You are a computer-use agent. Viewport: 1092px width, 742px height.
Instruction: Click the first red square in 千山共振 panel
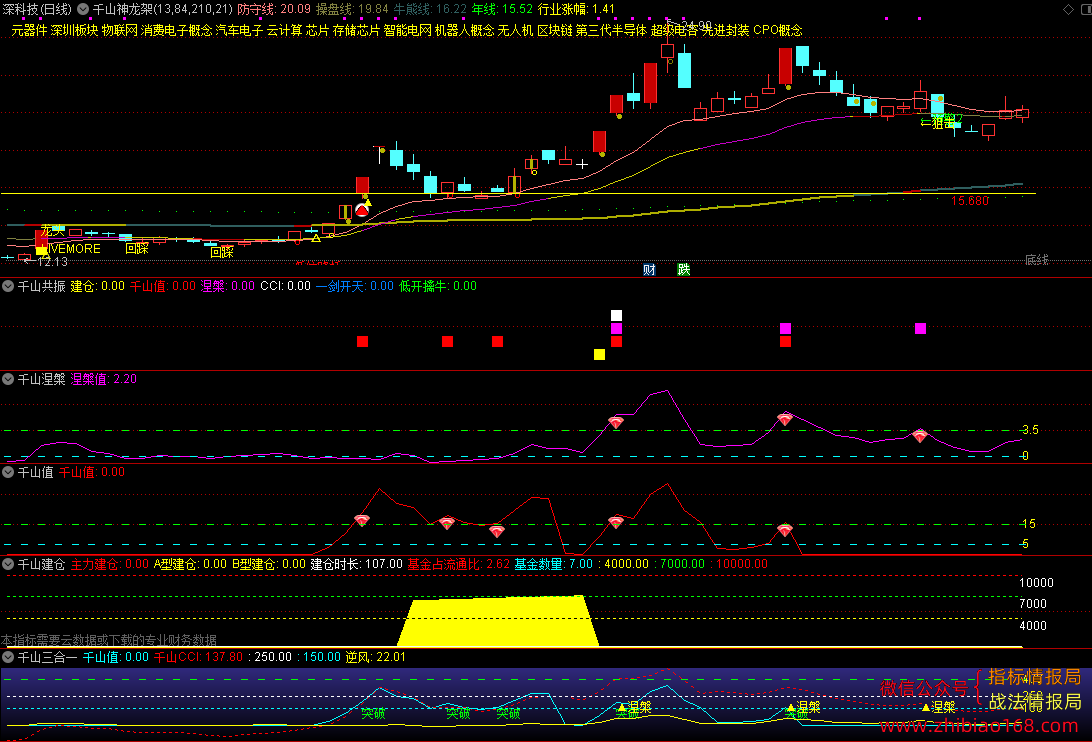(362, 341)
